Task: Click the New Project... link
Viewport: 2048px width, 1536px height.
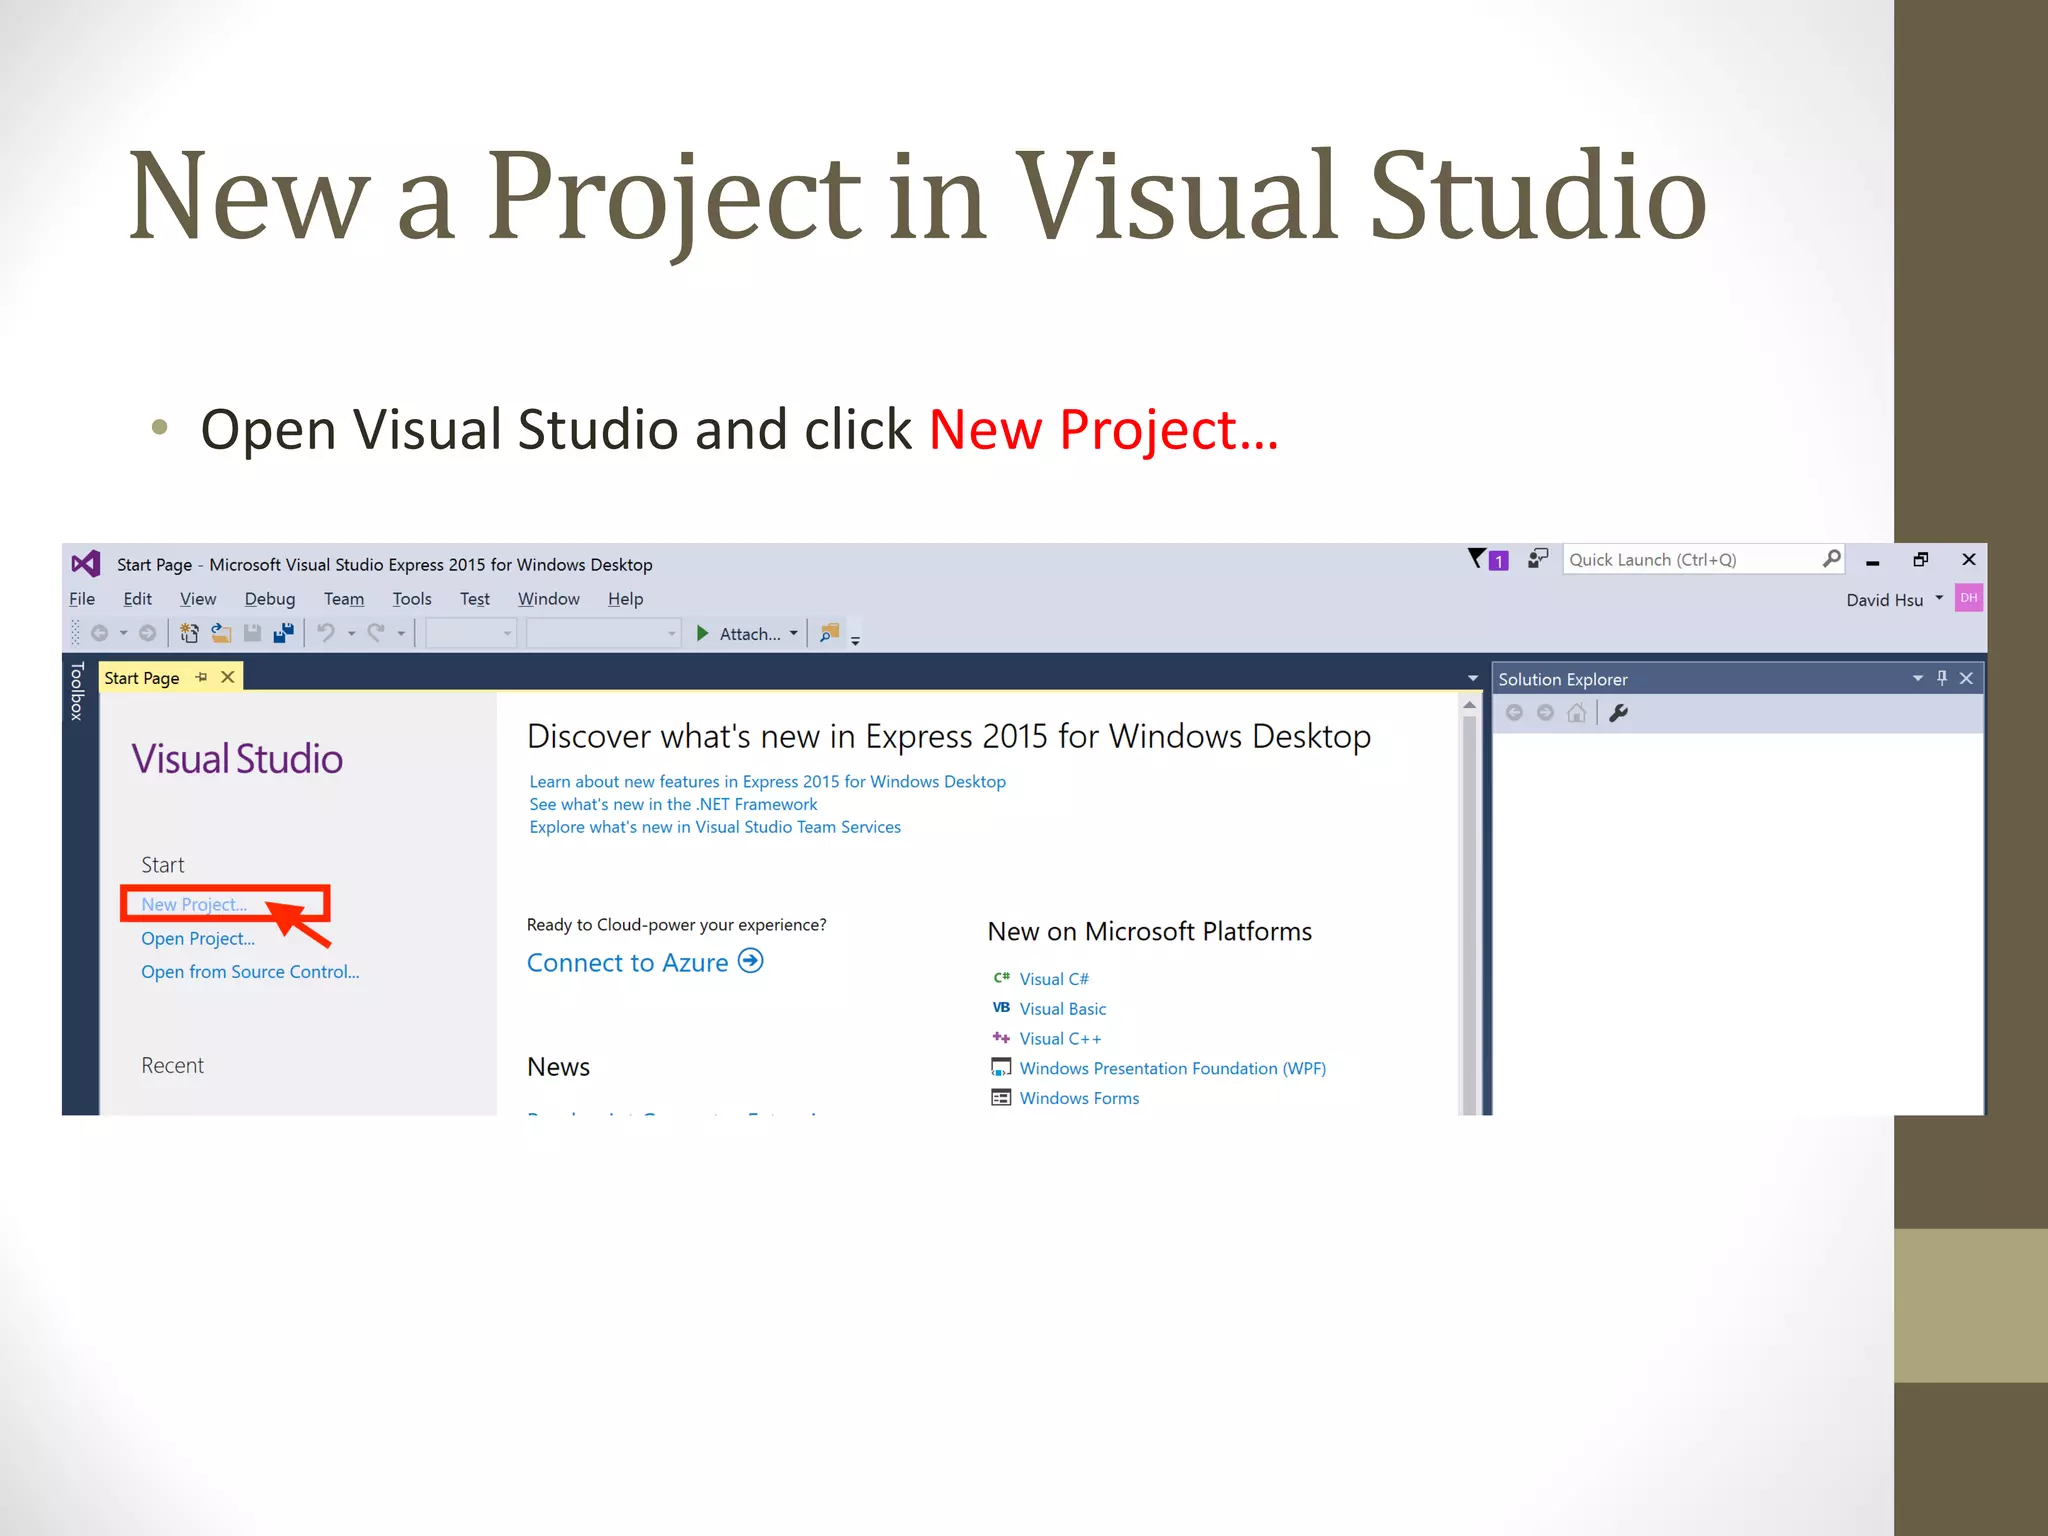Action: point(193,904)
